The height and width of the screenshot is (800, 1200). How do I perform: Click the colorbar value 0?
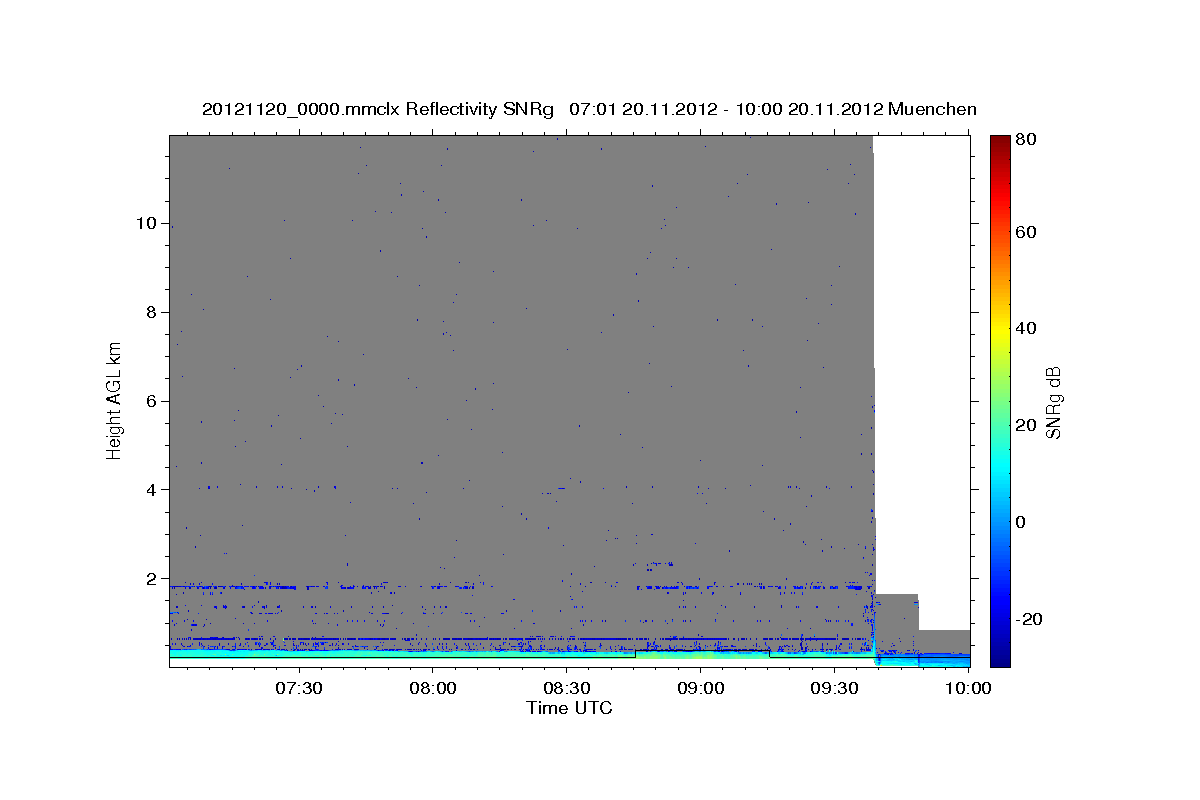click(1023, 522)
